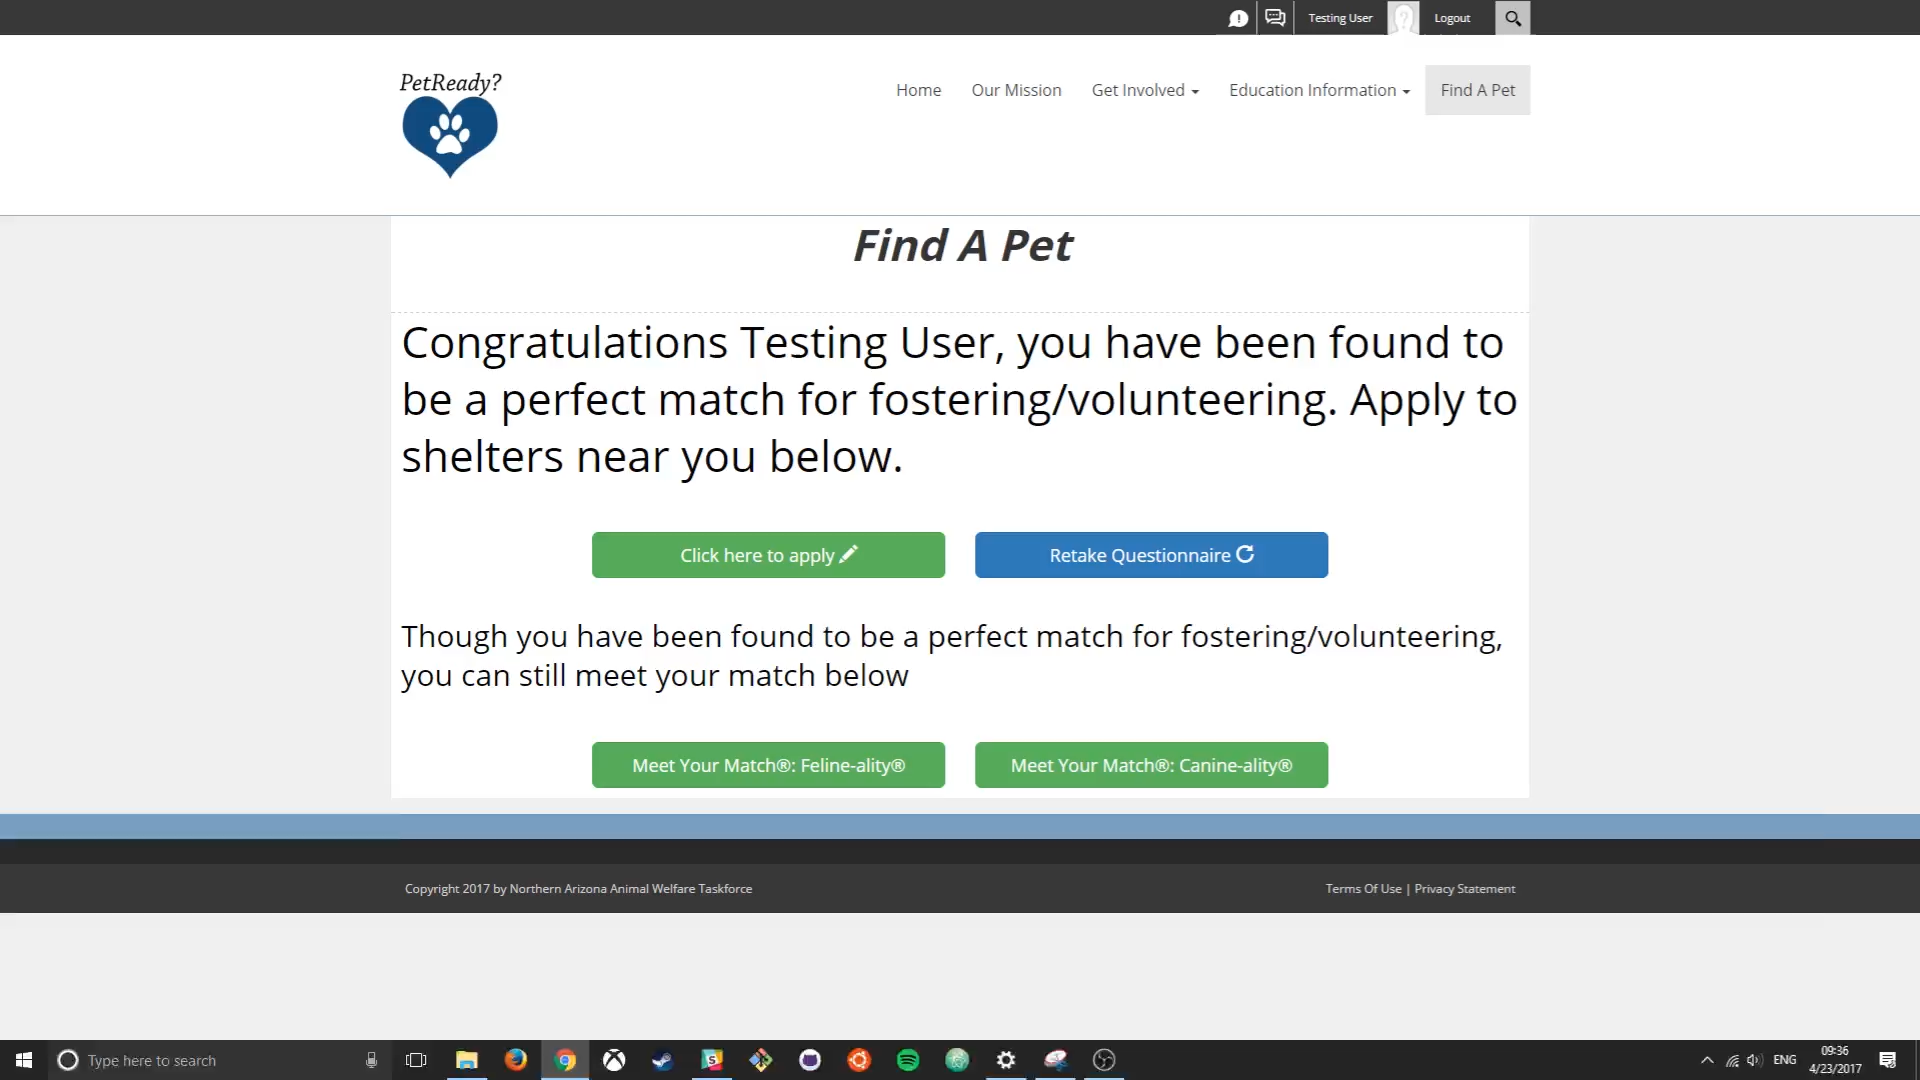Open the messages chat icon
This screenshot has height=1080, width=1920.
click(1275, 18)
